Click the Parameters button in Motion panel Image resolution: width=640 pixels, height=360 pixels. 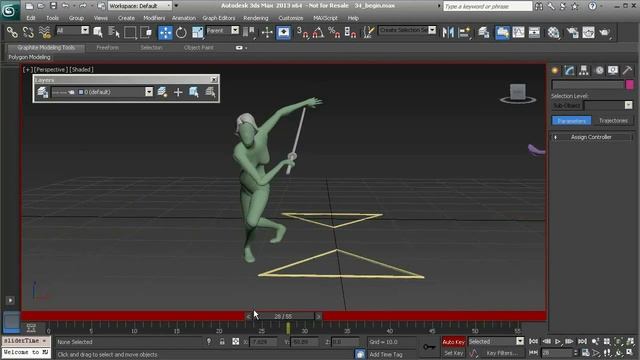tap(571, 120)
